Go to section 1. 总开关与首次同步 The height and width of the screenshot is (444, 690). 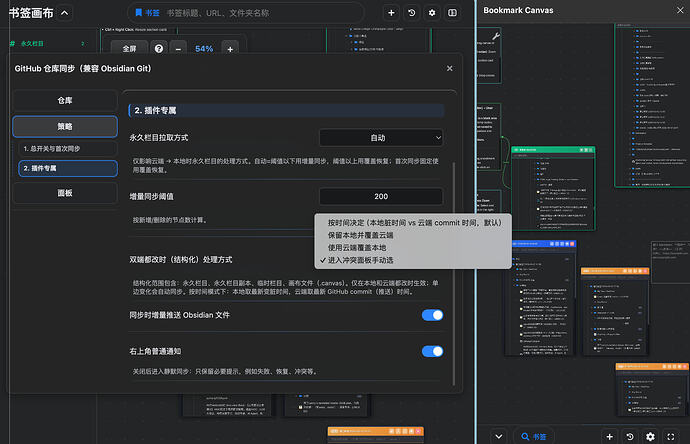coord(68,149)
